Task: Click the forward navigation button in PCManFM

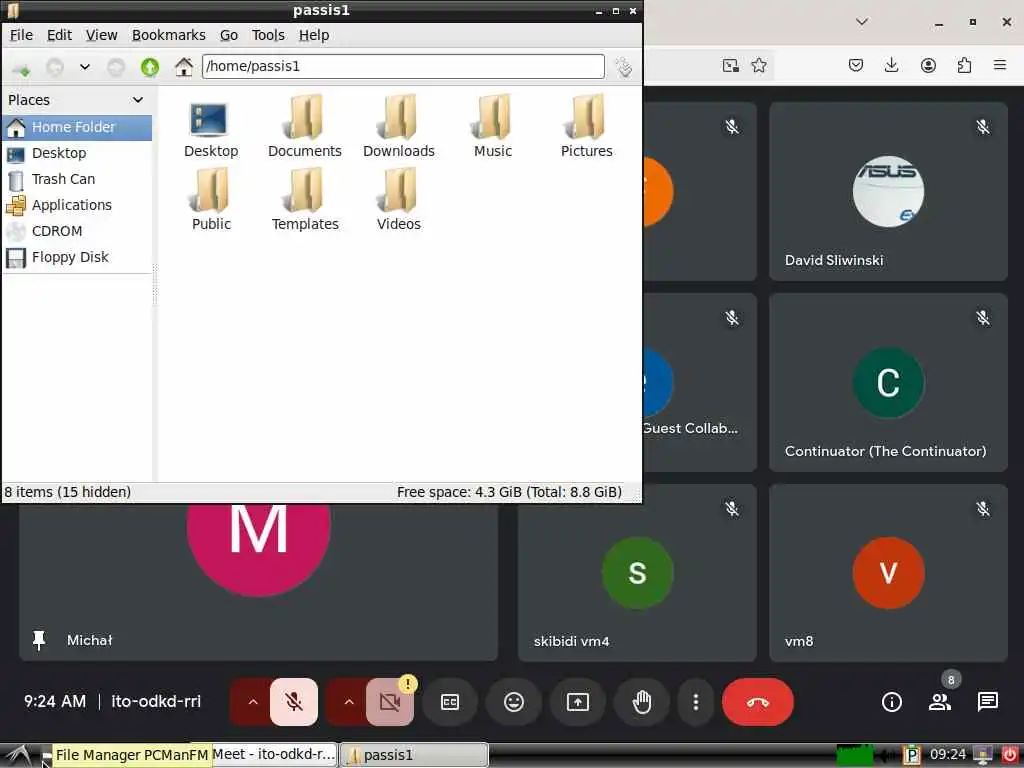Action: pos(116,67)
